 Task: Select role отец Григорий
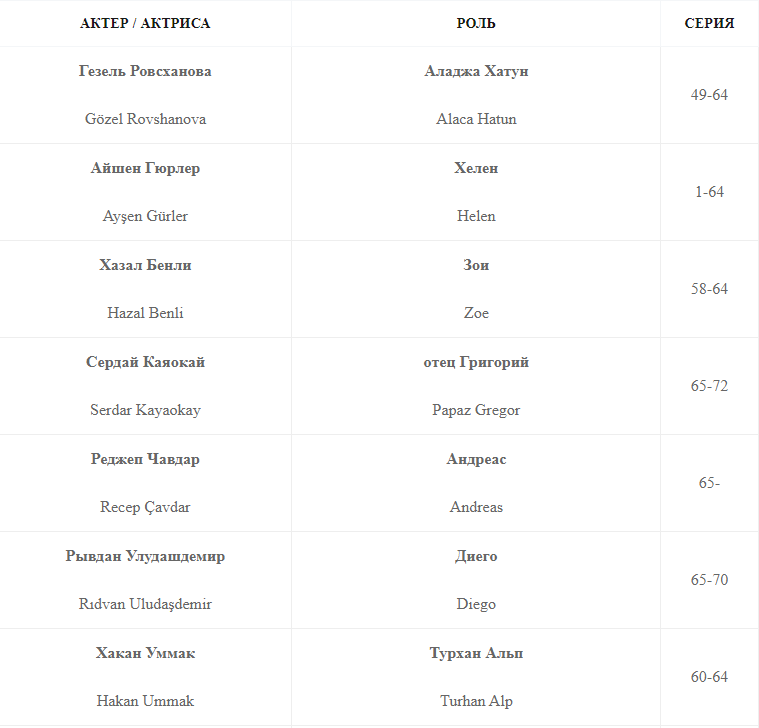[476, 362]
